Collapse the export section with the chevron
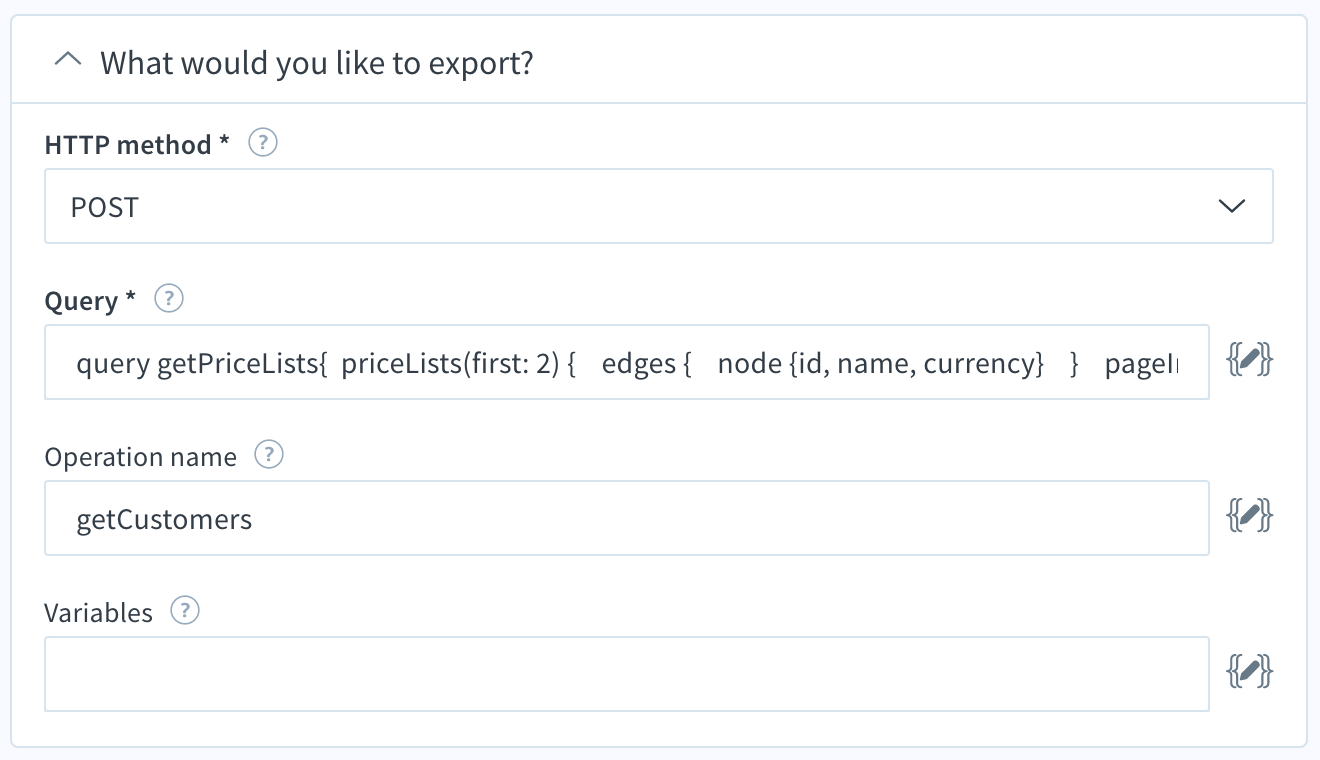Image resolution: width=1320 pixels, height=760 pixels. [x=68, y=61]
